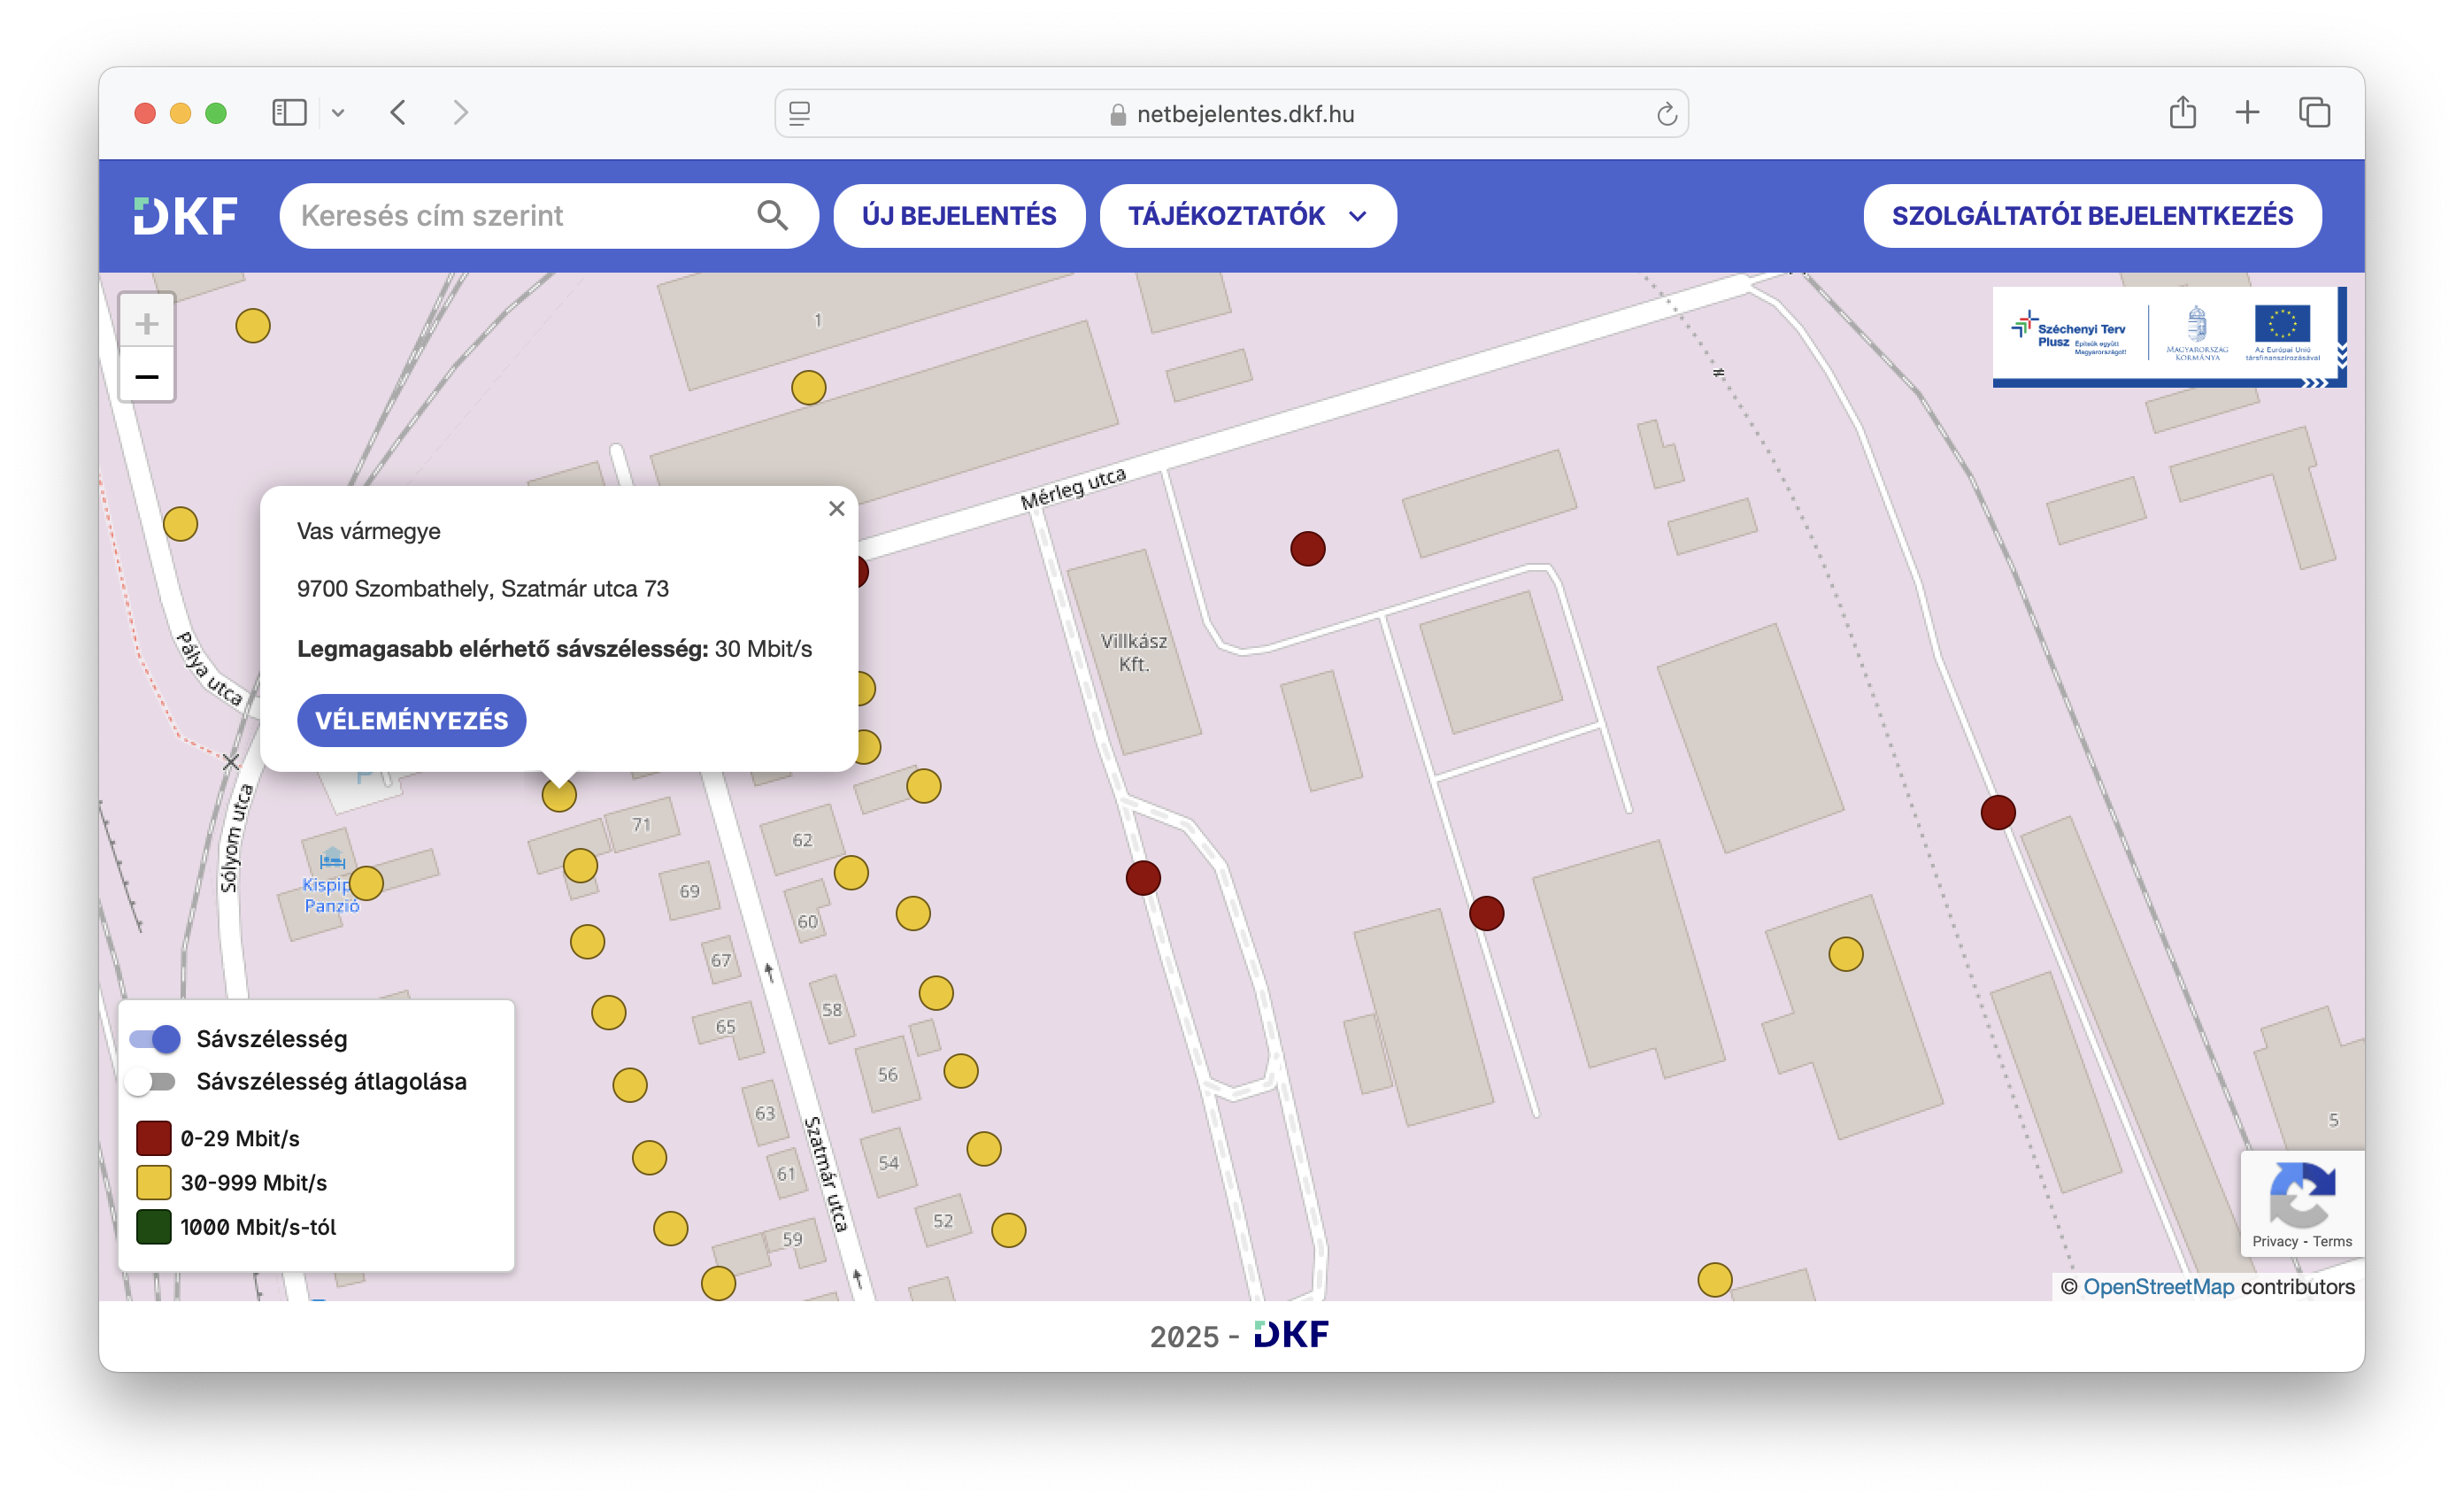2464x1503 pixels.
Task: Click the DKF logo in header
Action: tap(186, 216)
